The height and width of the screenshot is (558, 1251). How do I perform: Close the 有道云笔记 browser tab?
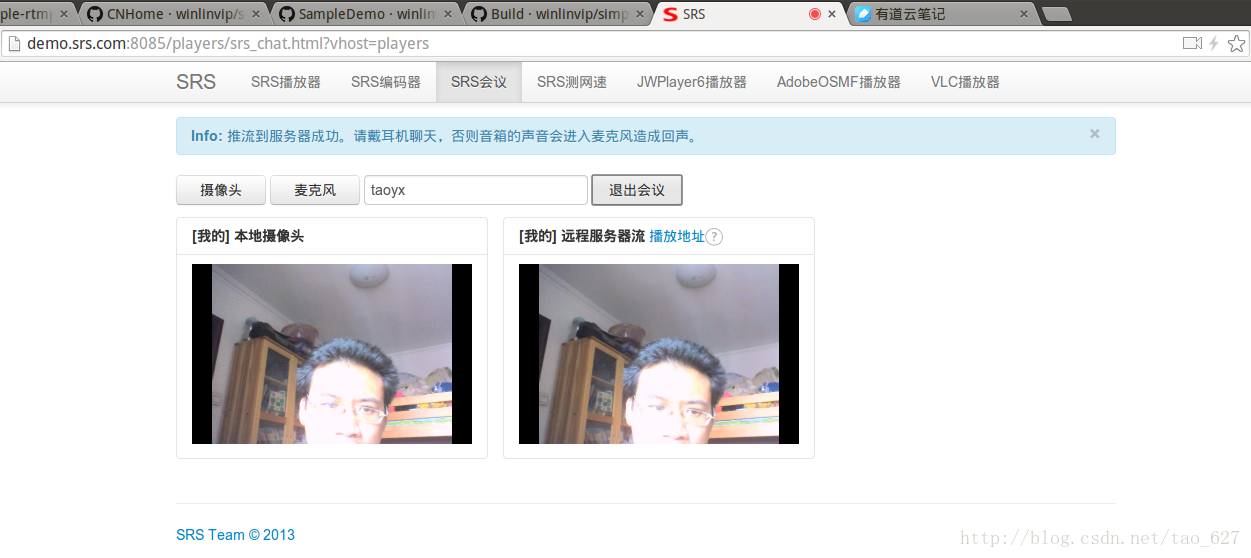click(1024, 14)
